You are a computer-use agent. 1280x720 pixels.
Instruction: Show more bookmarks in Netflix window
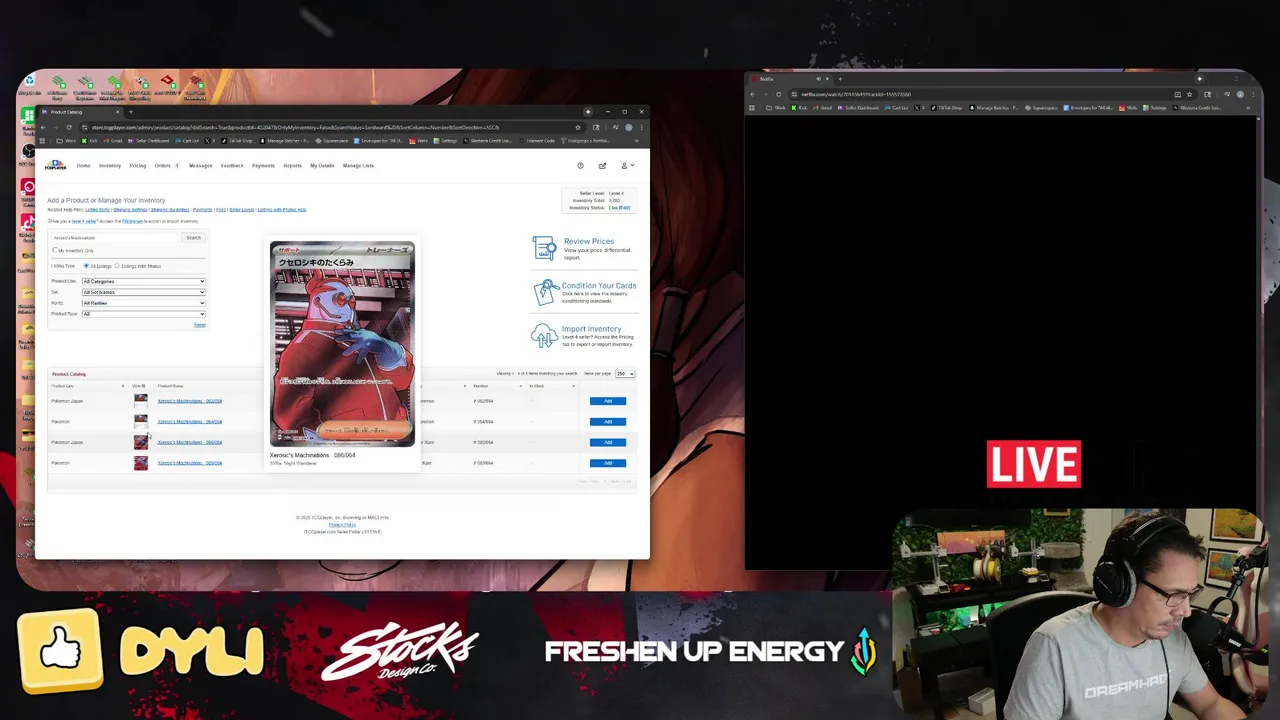coord(1249,107)
